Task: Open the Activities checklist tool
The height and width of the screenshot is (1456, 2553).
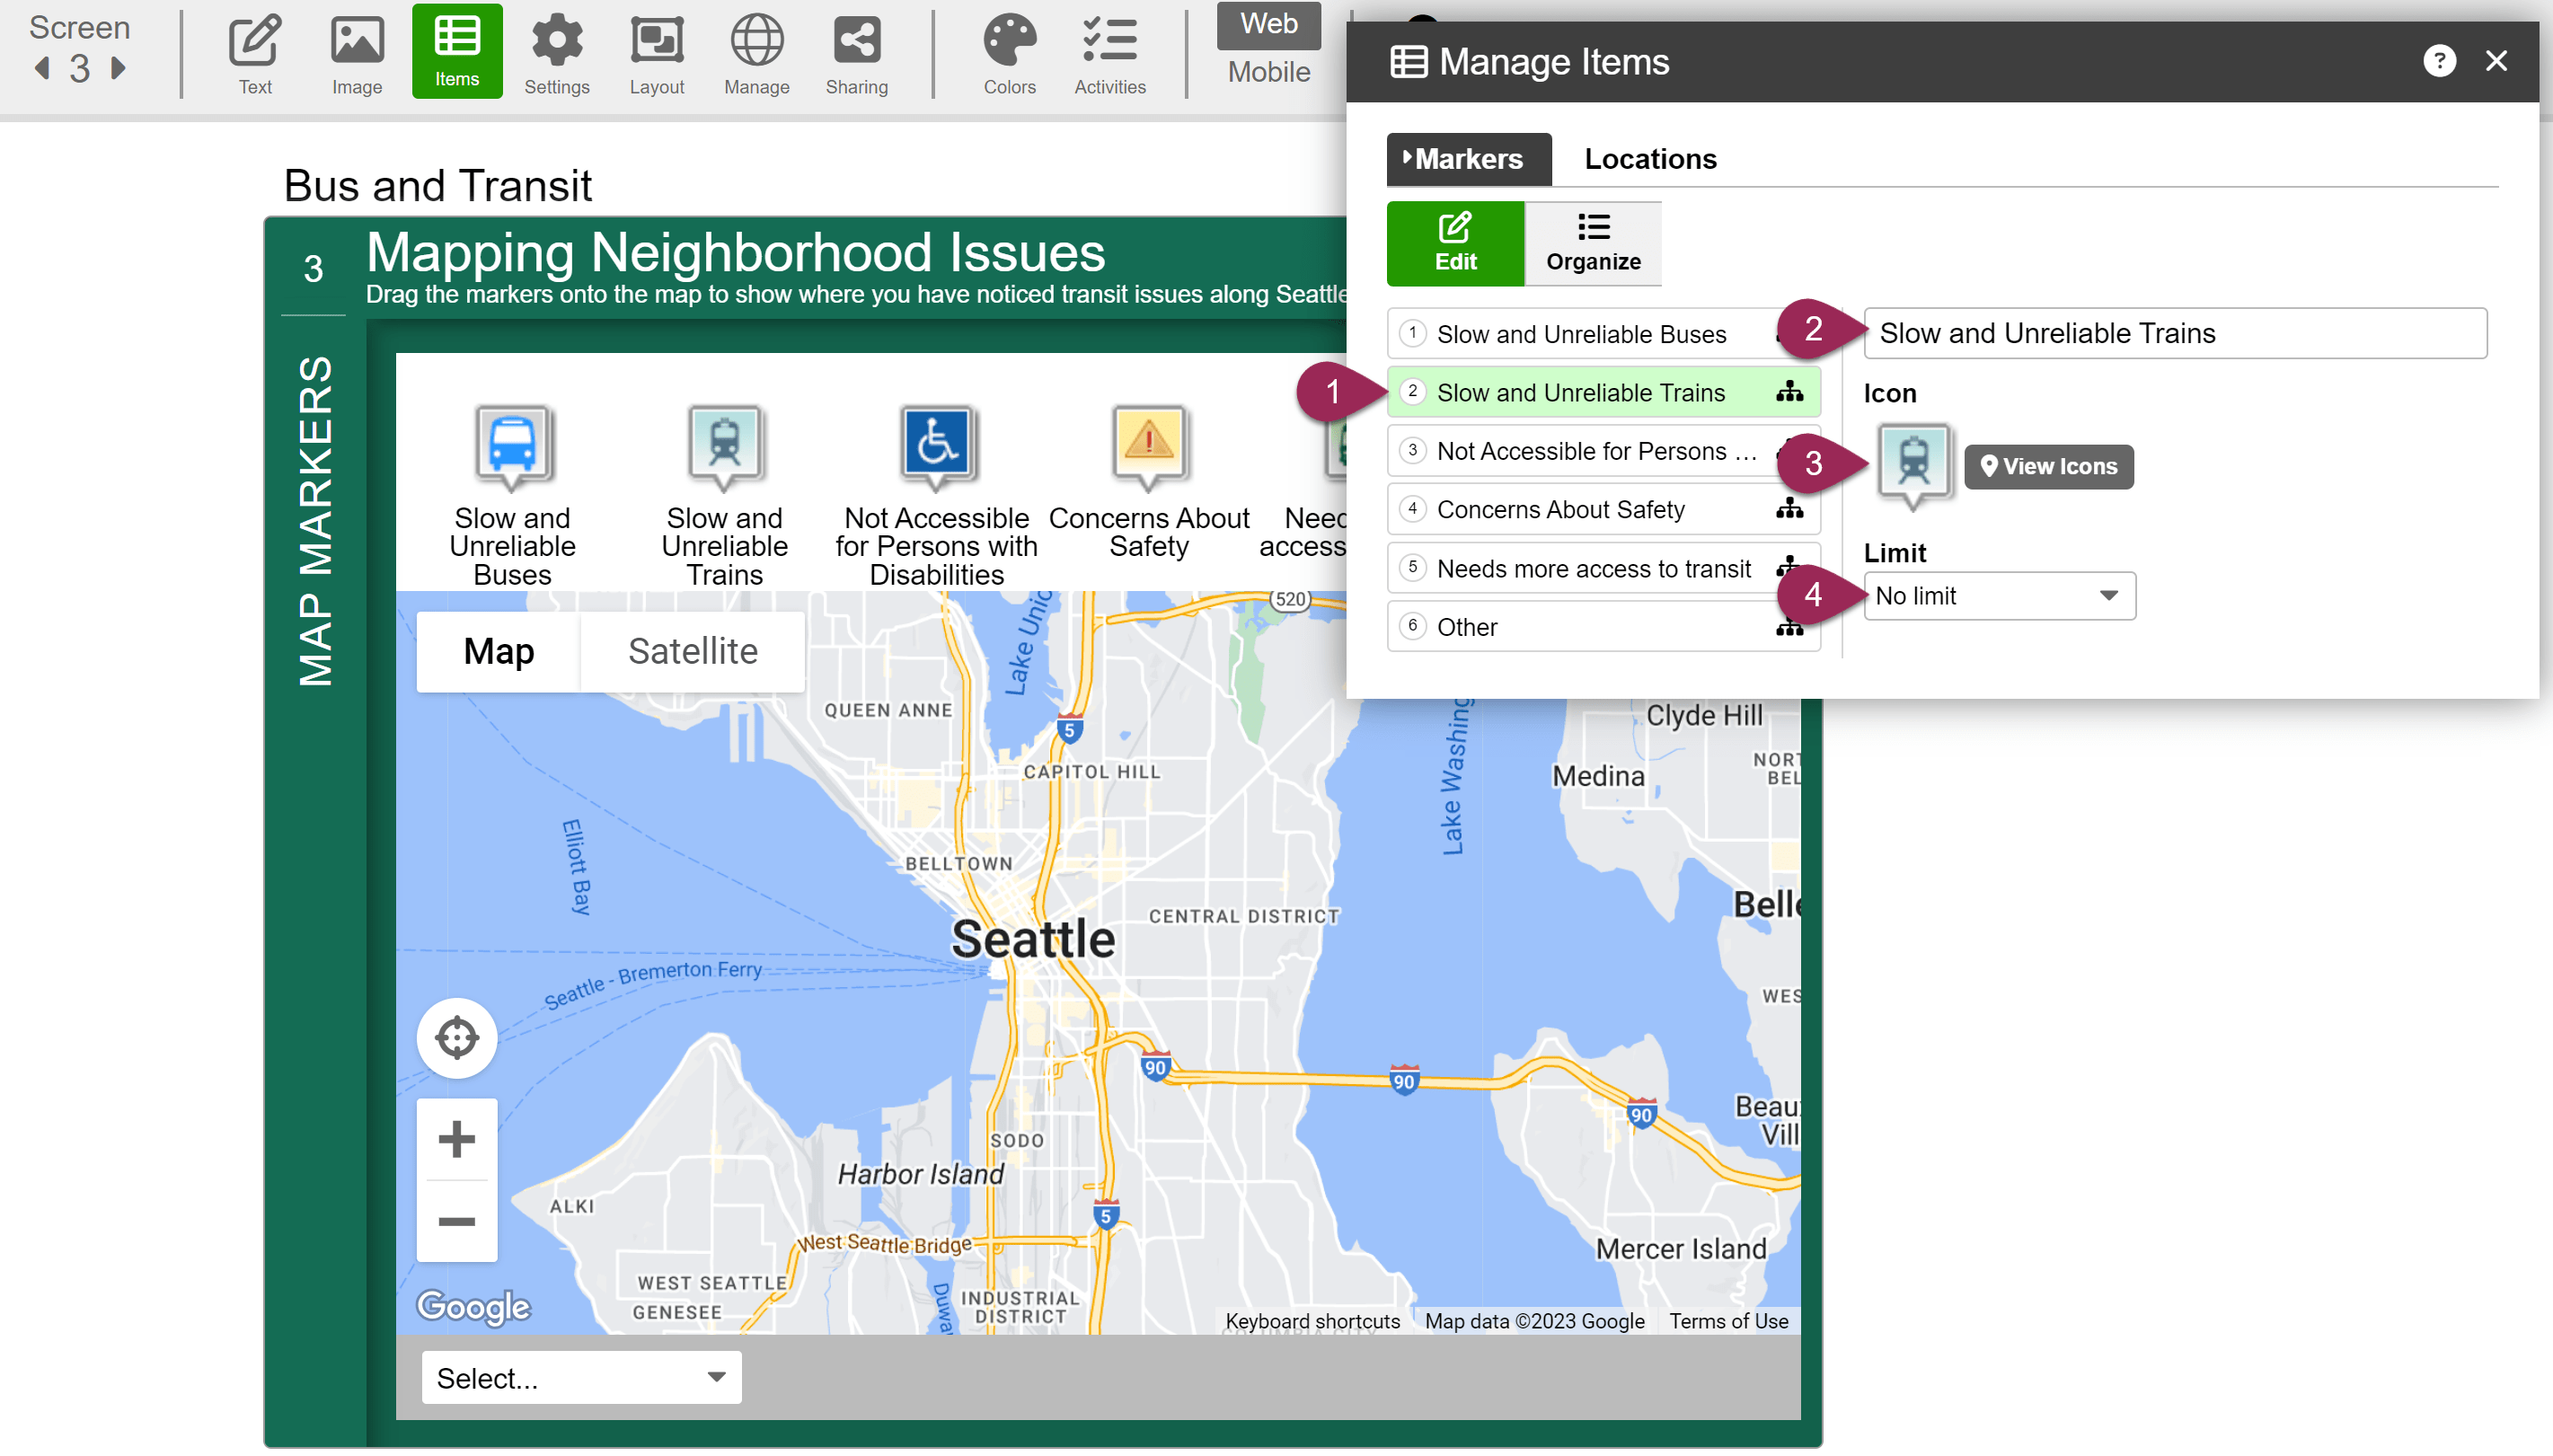Action: point(1109,53)
